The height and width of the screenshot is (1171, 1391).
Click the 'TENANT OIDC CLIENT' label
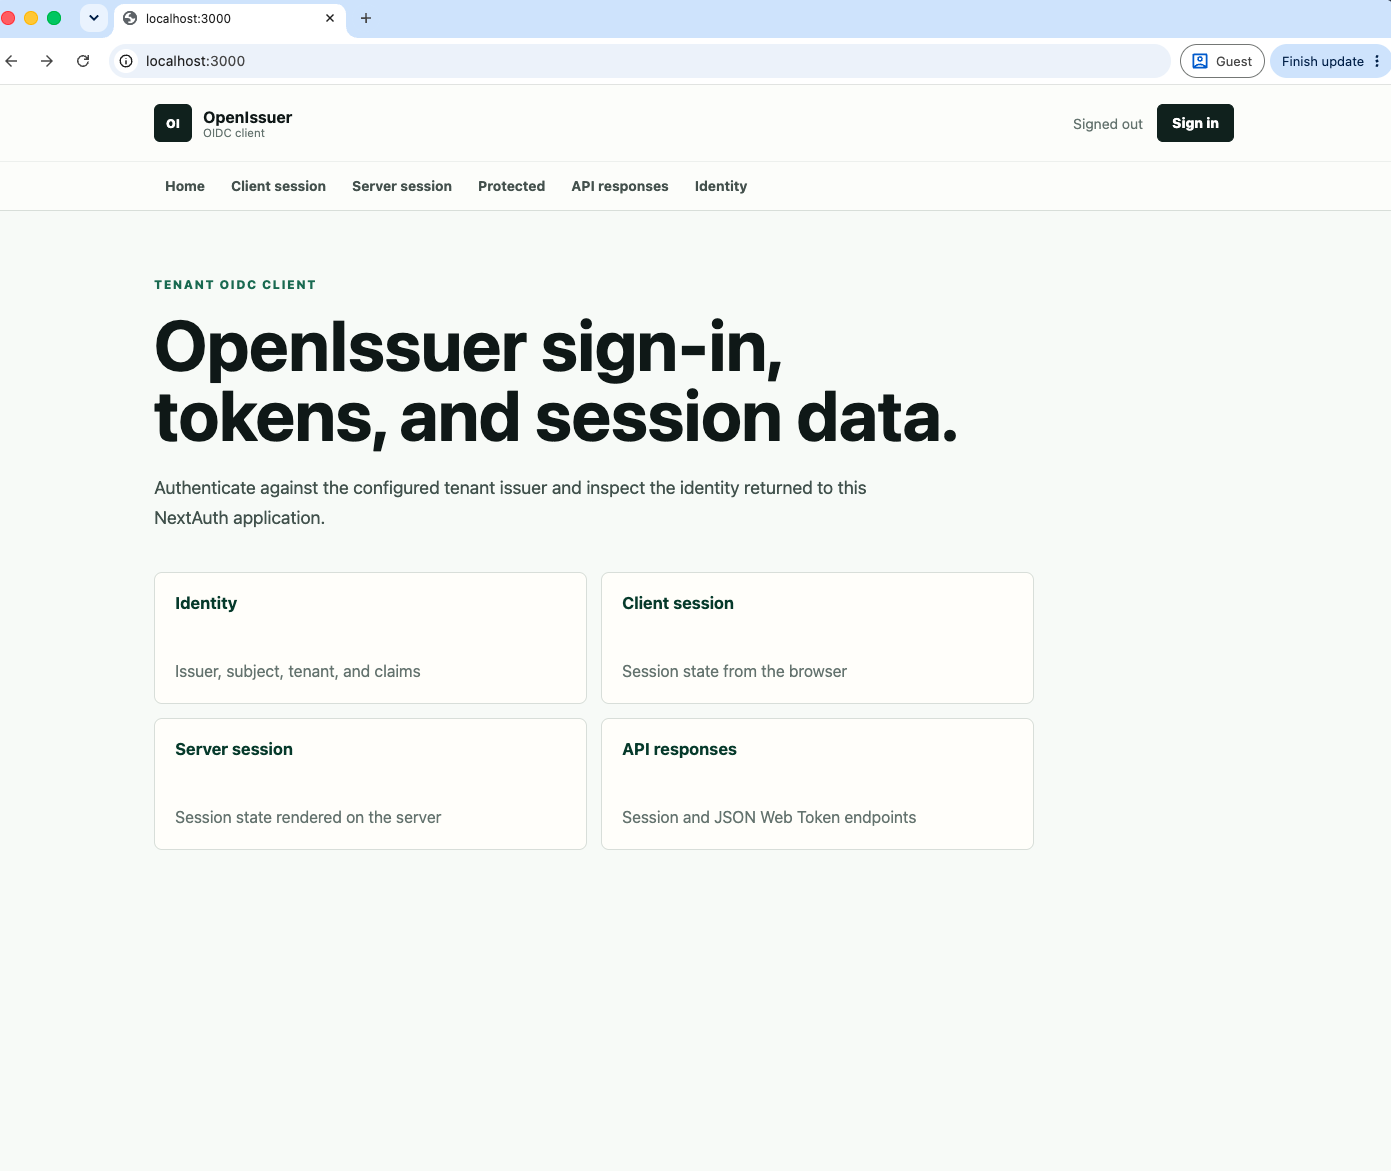235,285
